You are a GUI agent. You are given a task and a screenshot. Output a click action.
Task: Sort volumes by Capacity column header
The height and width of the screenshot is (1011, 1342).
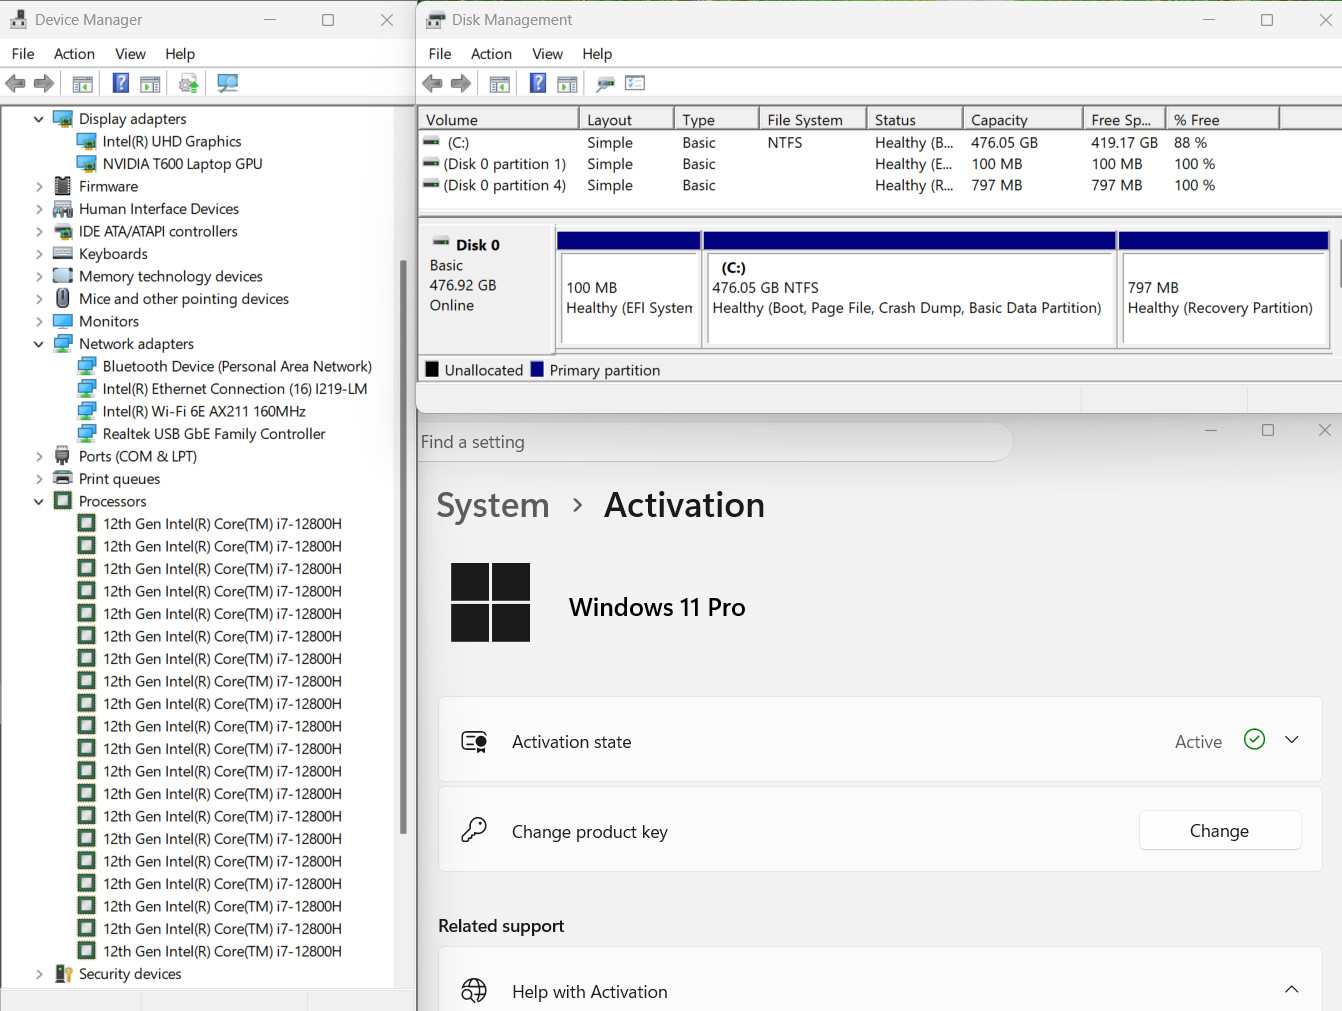pyautogui.click(x=1023, y=119)
